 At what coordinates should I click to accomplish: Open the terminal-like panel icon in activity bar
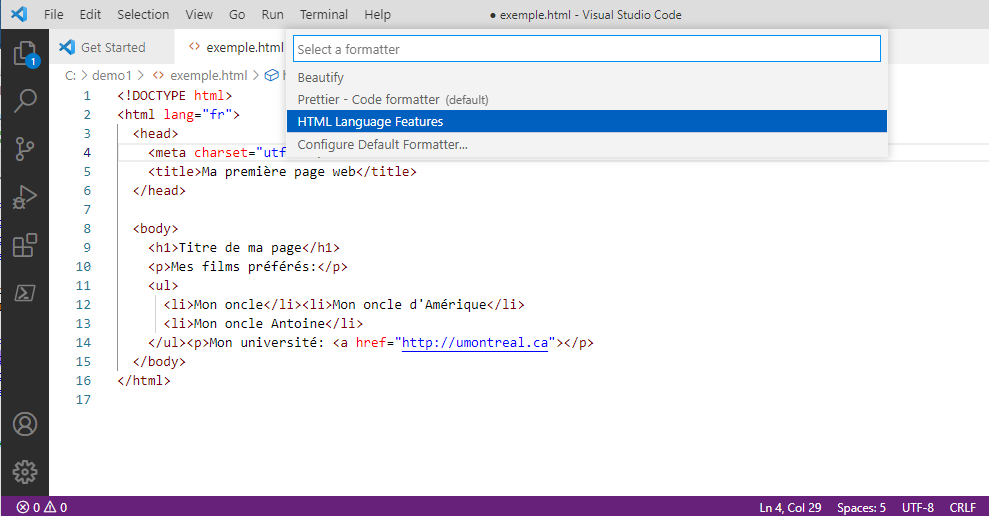point(25,293)
